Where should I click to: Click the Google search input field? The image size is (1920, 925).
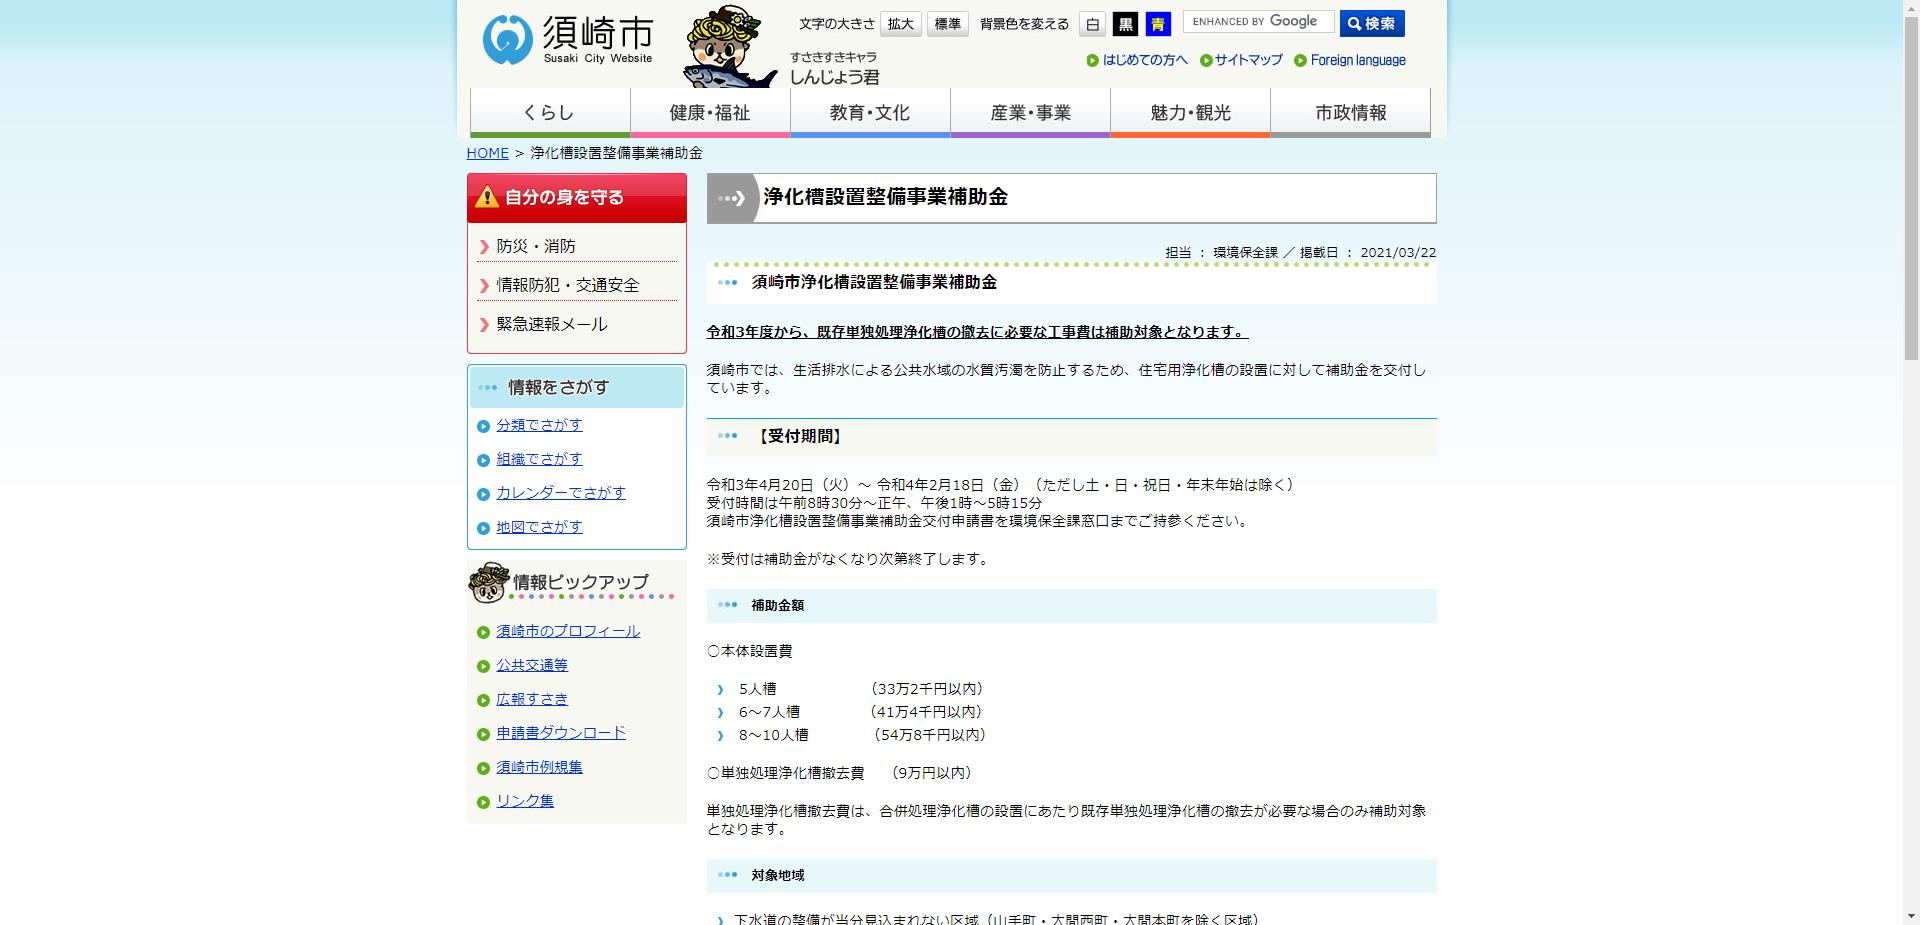pyautogui.click(x=1258, y=21)
